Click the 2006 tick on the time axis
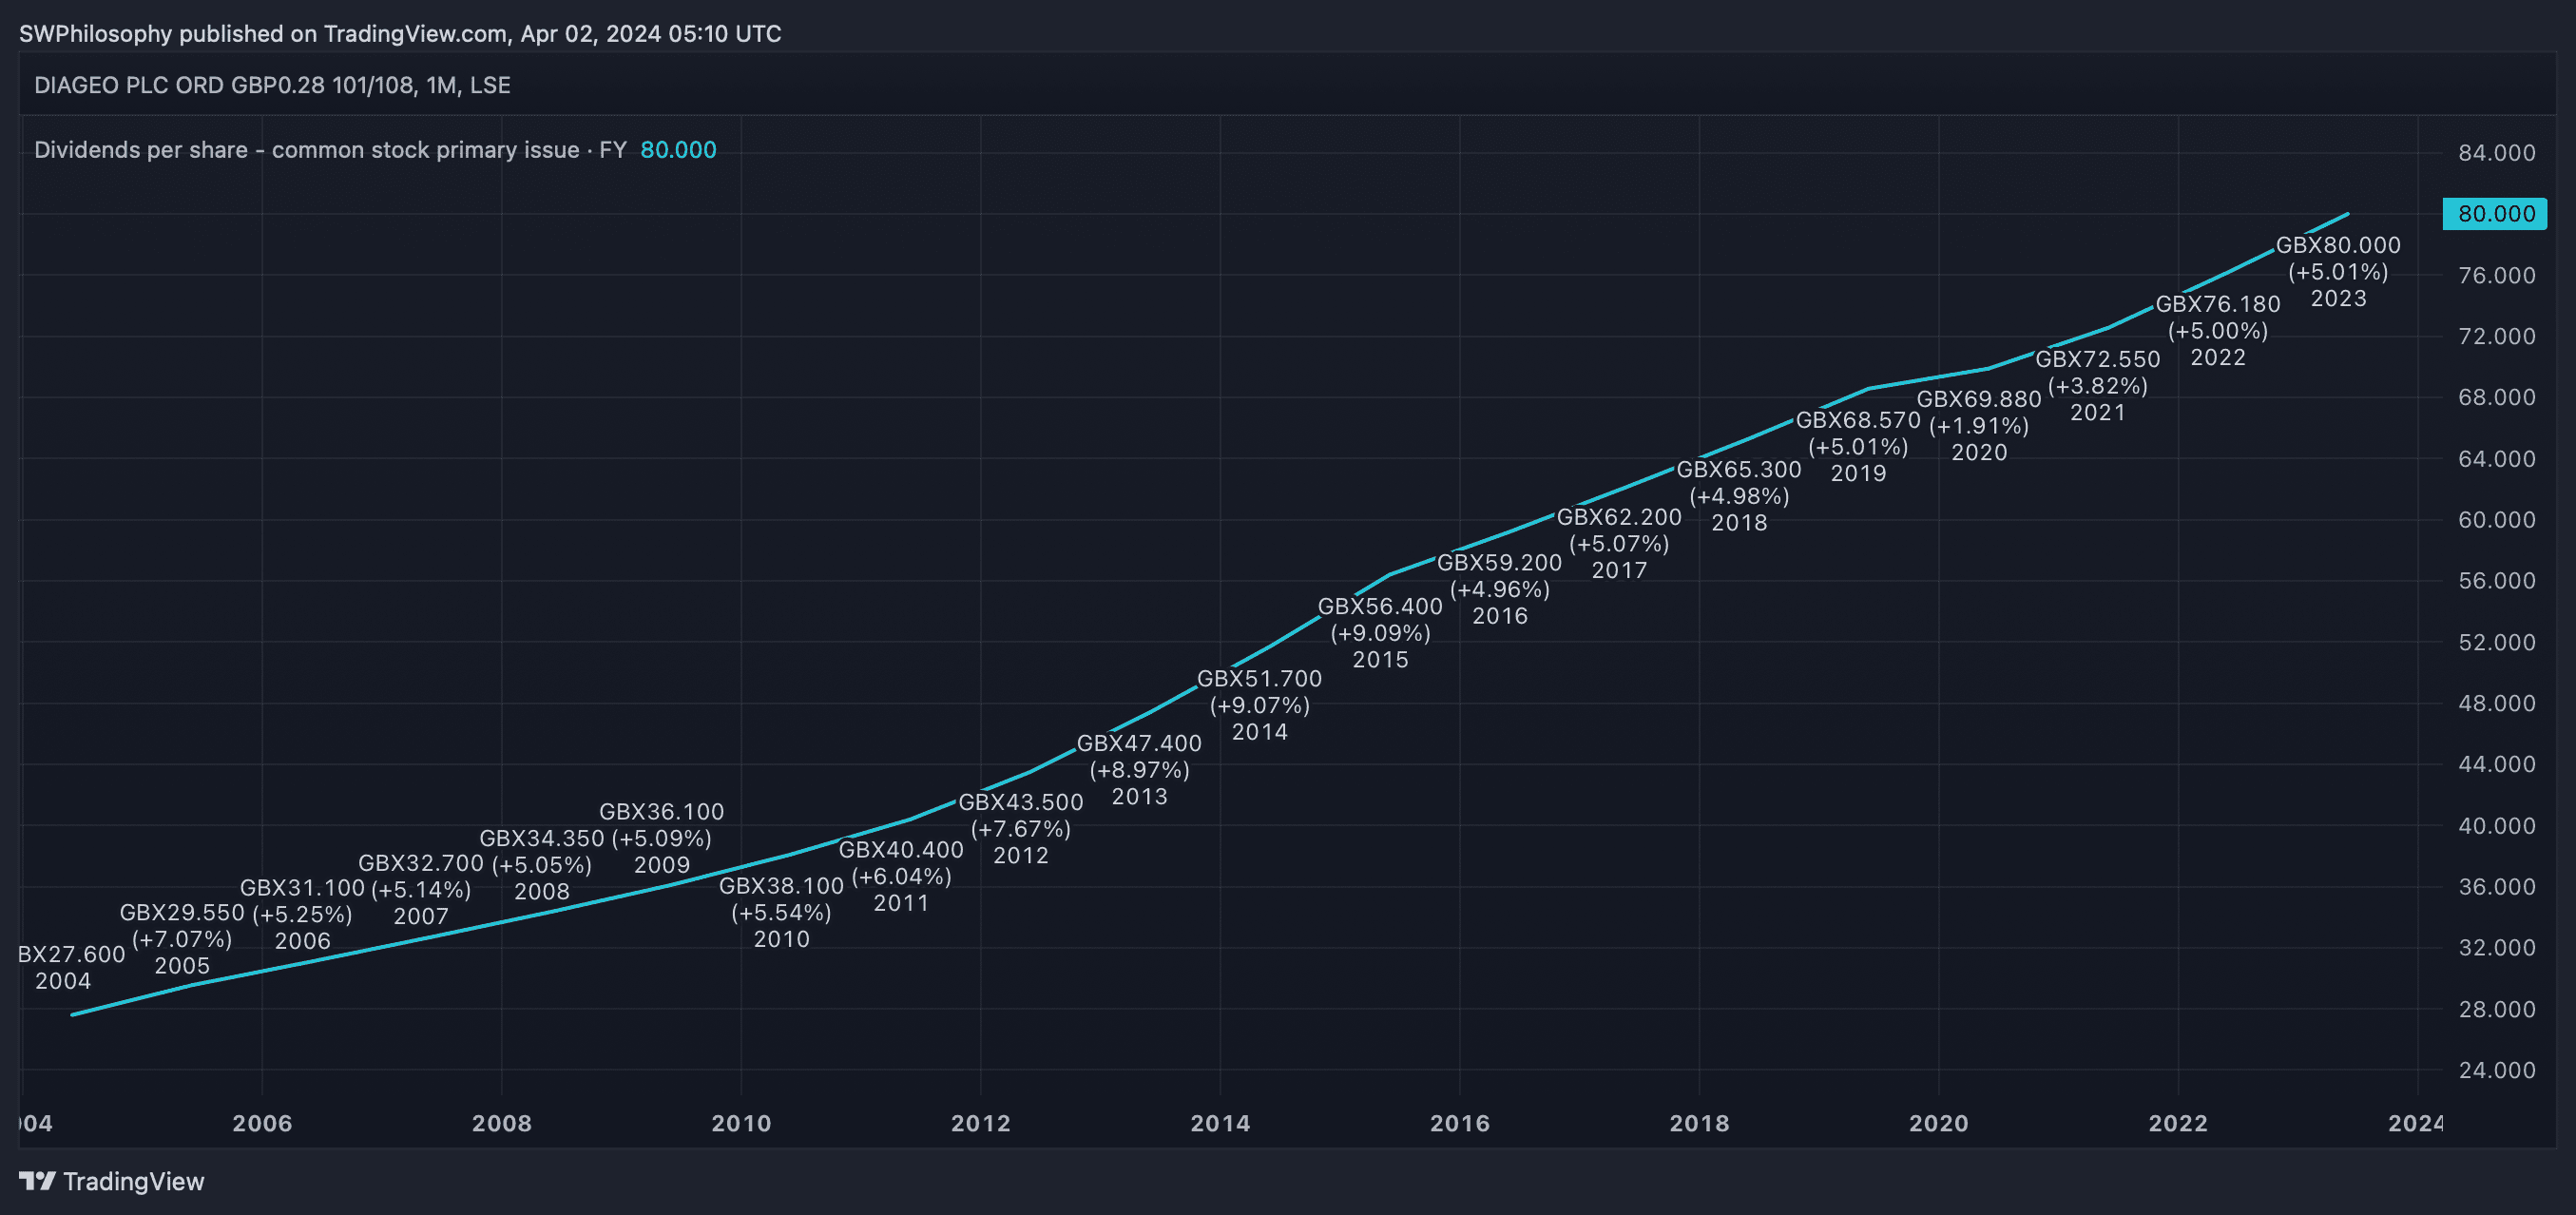Image resolution: width=2576 pixels, height=1215 pixels. 262,1123
